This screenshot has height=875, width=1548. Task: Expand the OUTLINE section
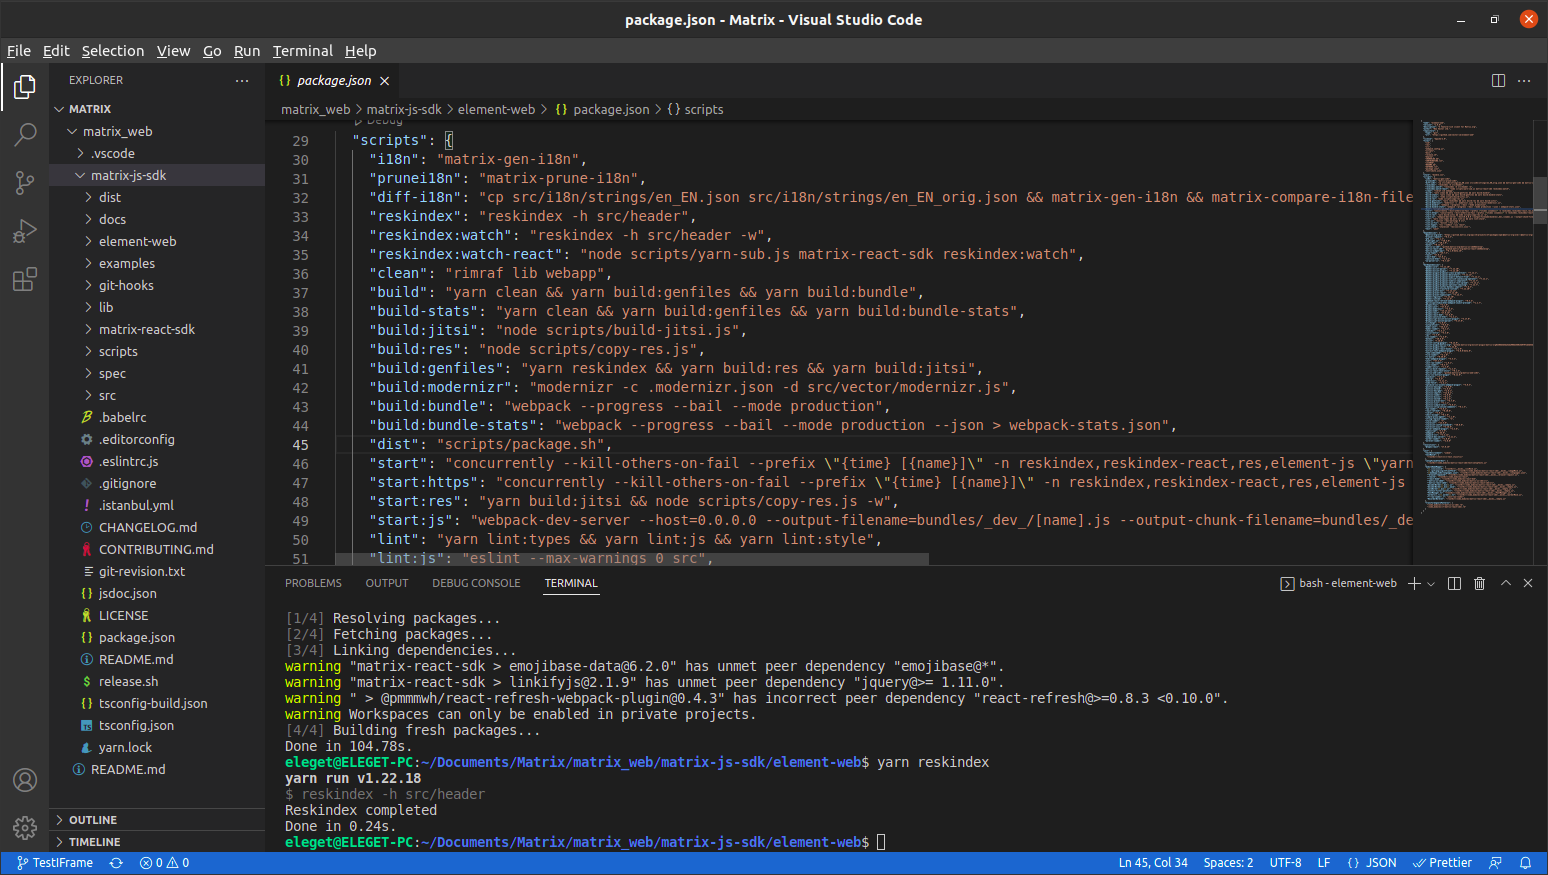(93, 820)
